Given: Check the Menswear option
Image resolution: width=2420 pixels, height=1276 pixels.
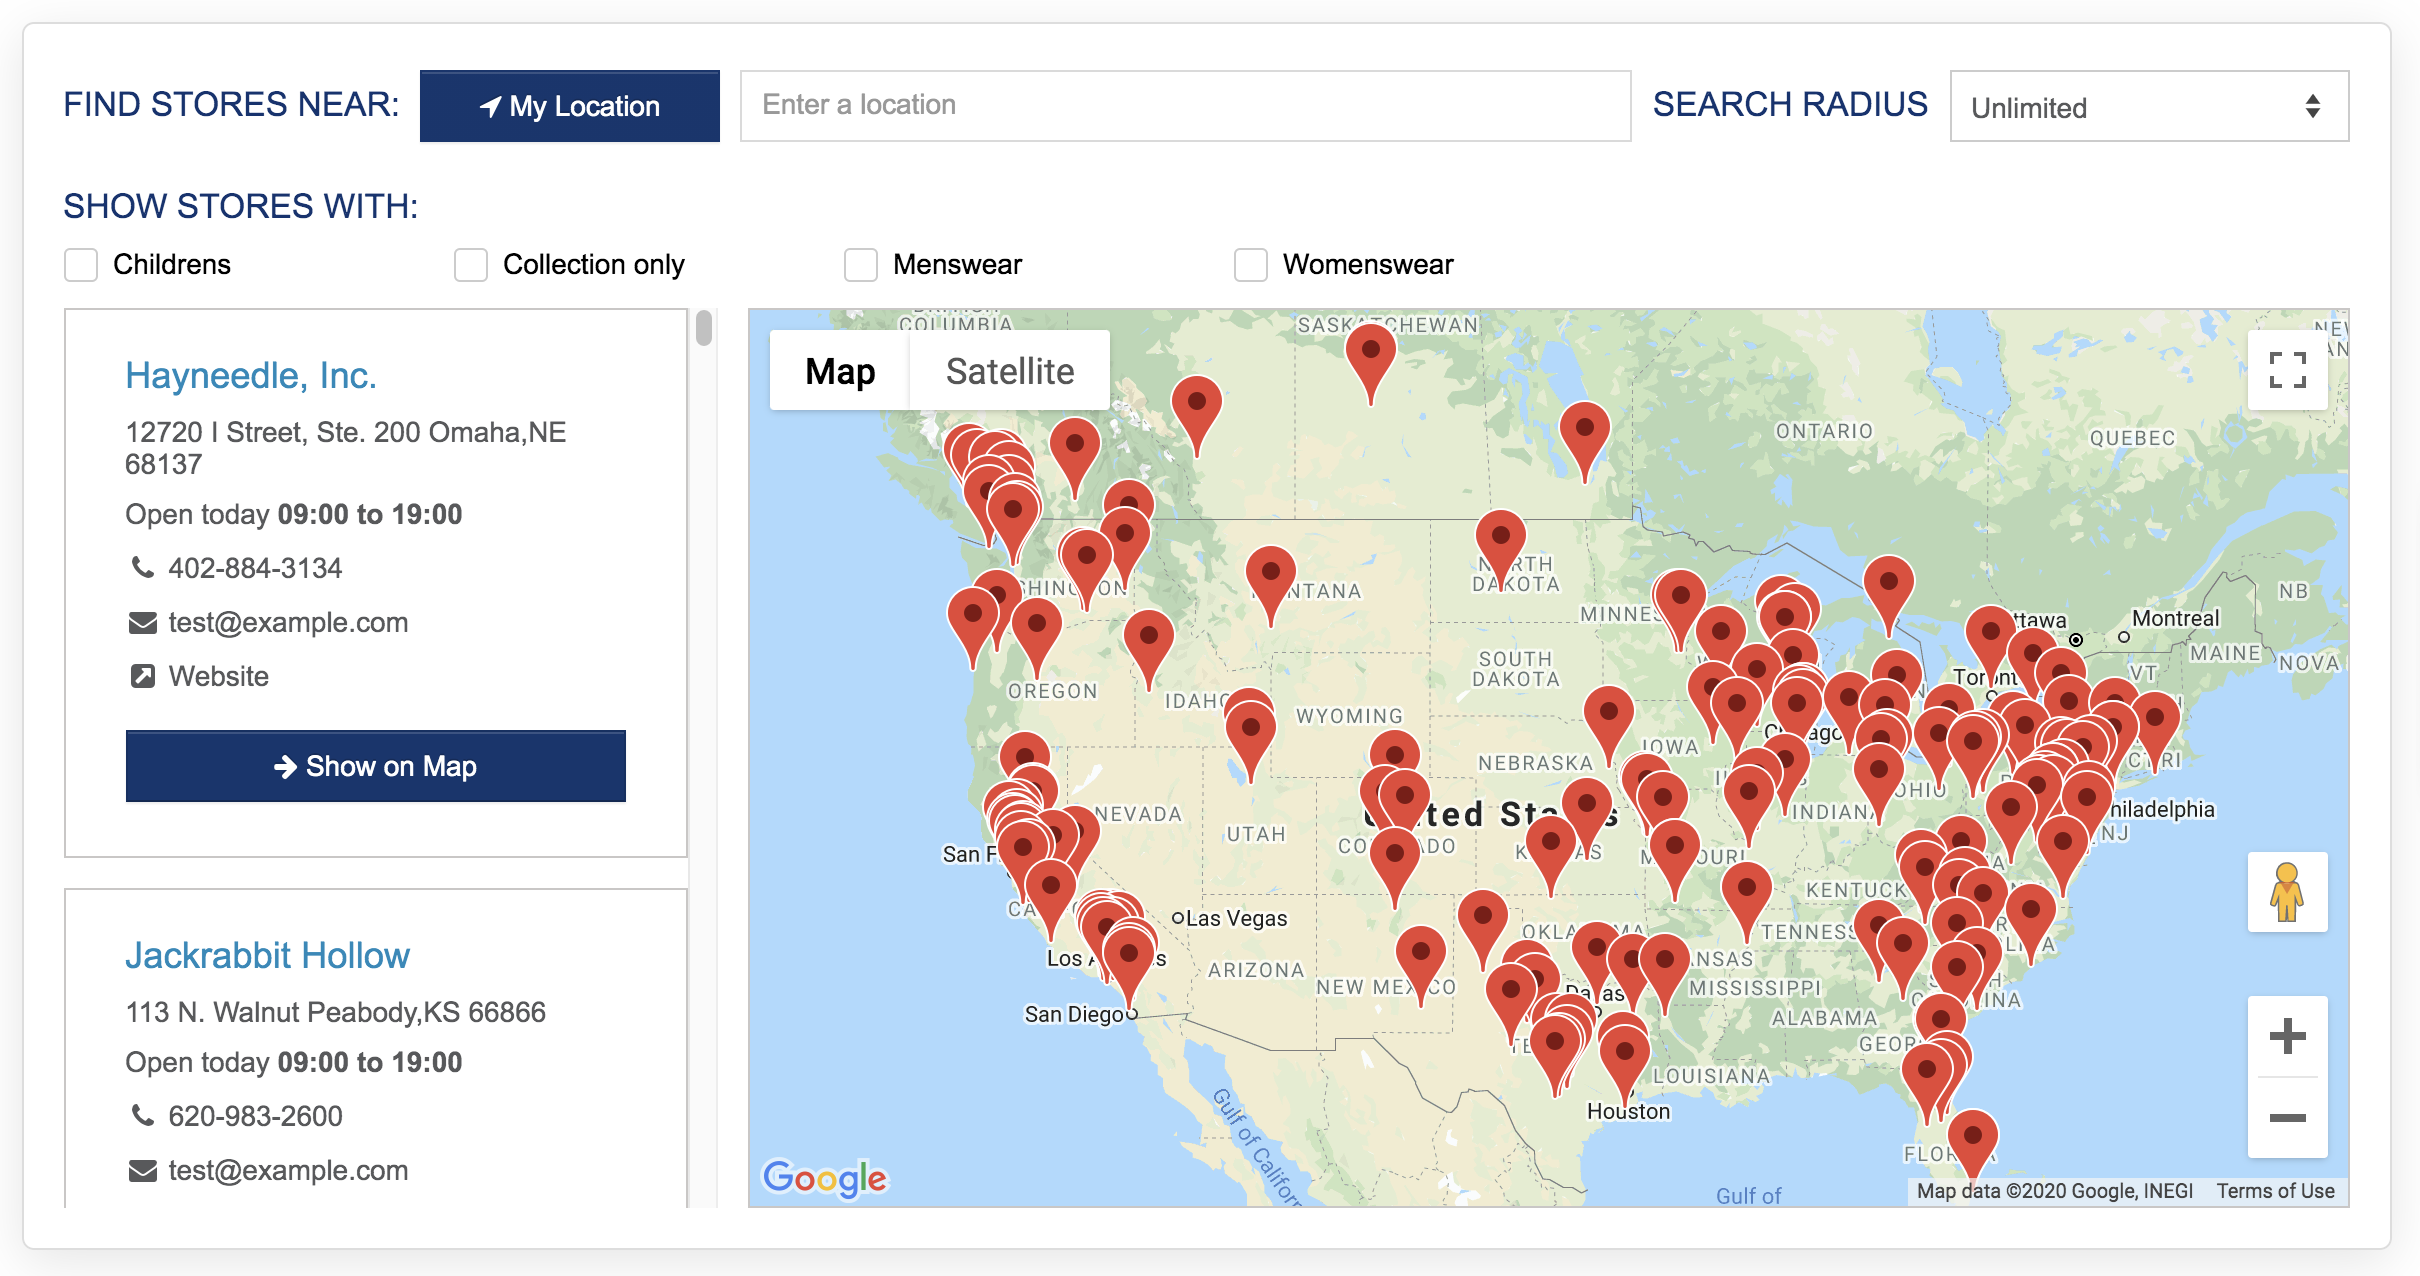Looking at the screenshot, I should 860,264.
